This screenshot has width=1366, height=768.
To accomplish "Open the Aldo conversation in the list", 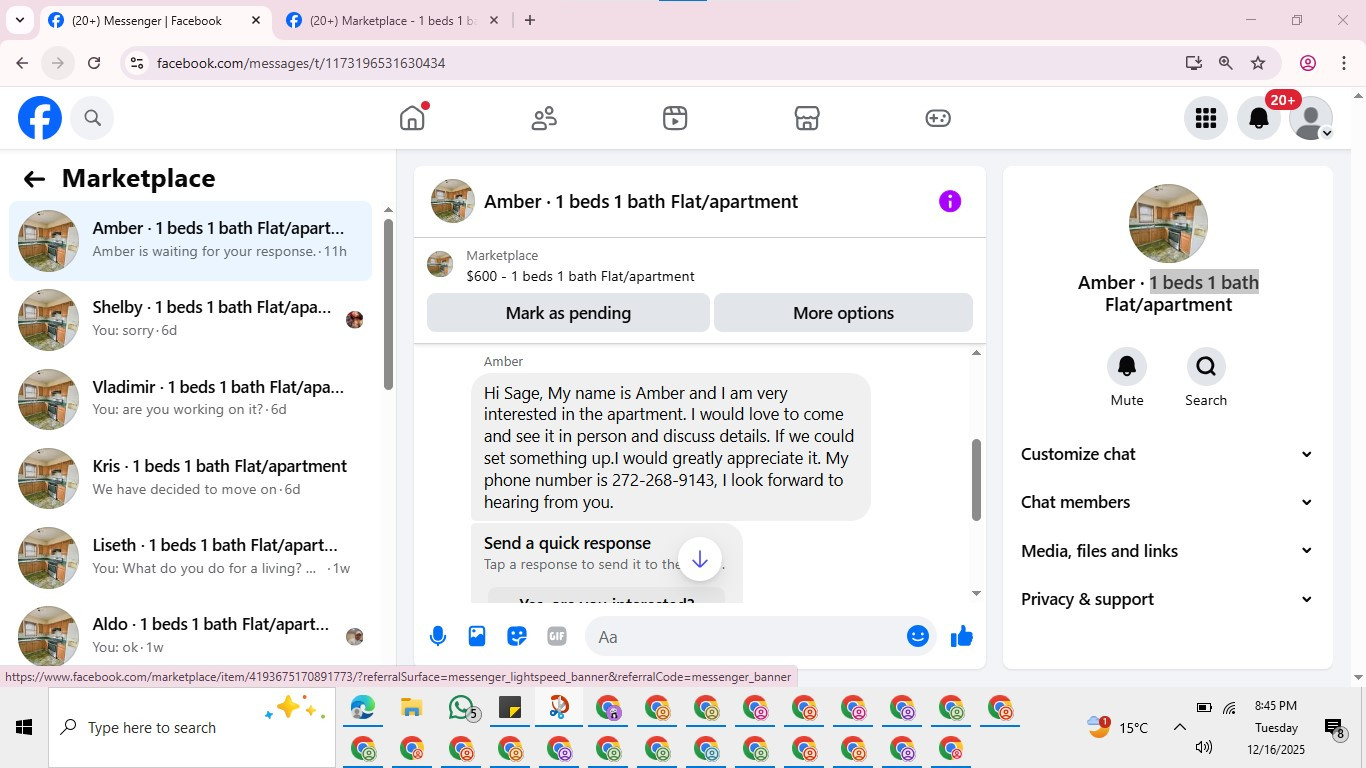I will point(190,635).
